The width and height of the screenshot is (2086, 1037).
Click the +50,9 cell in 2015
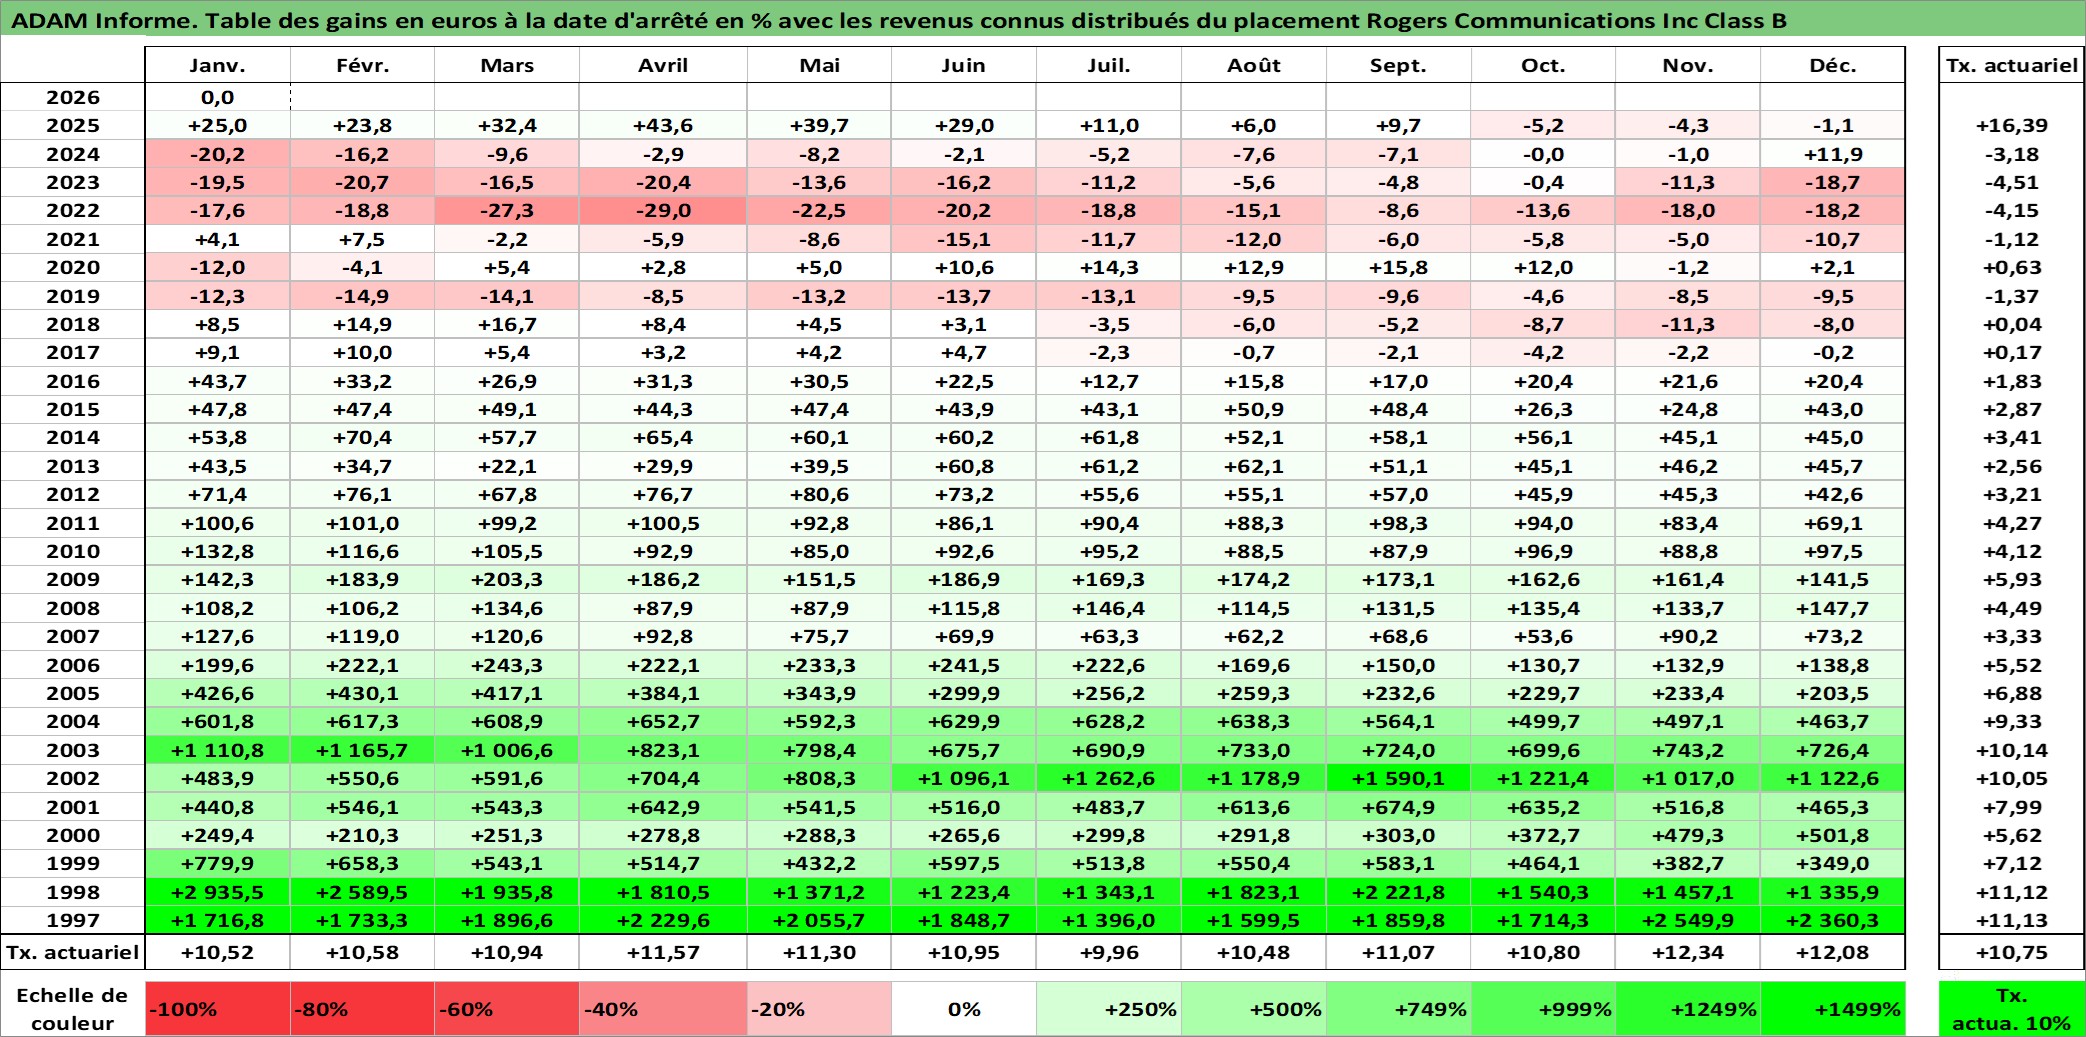pos(1254,409)
